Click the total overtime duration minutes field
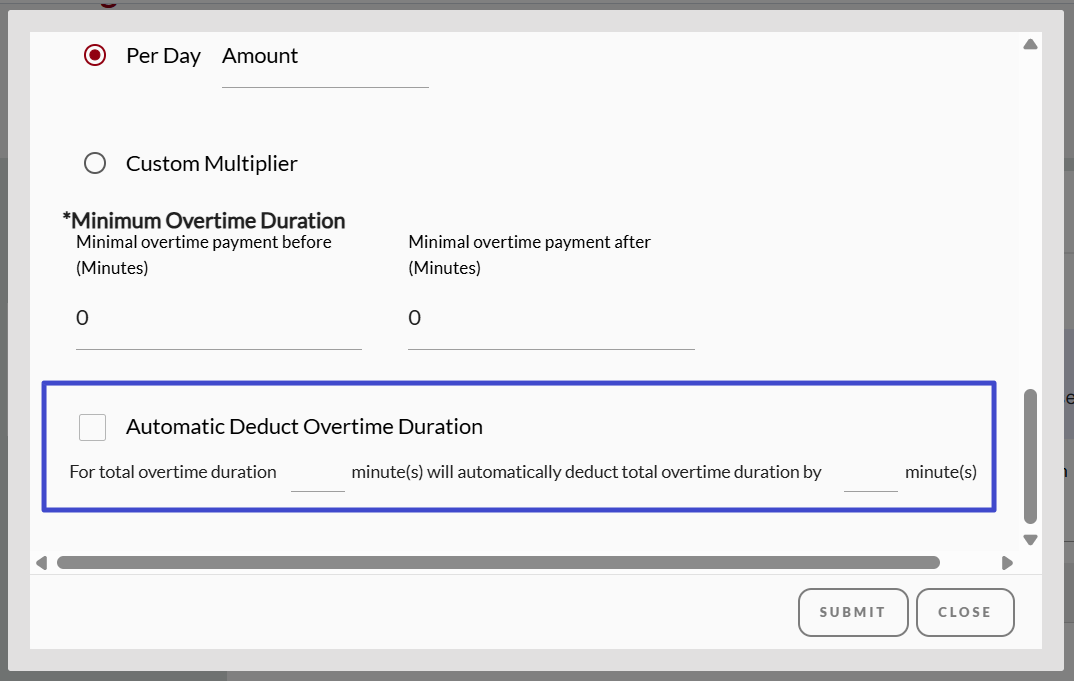 point(317,474)
